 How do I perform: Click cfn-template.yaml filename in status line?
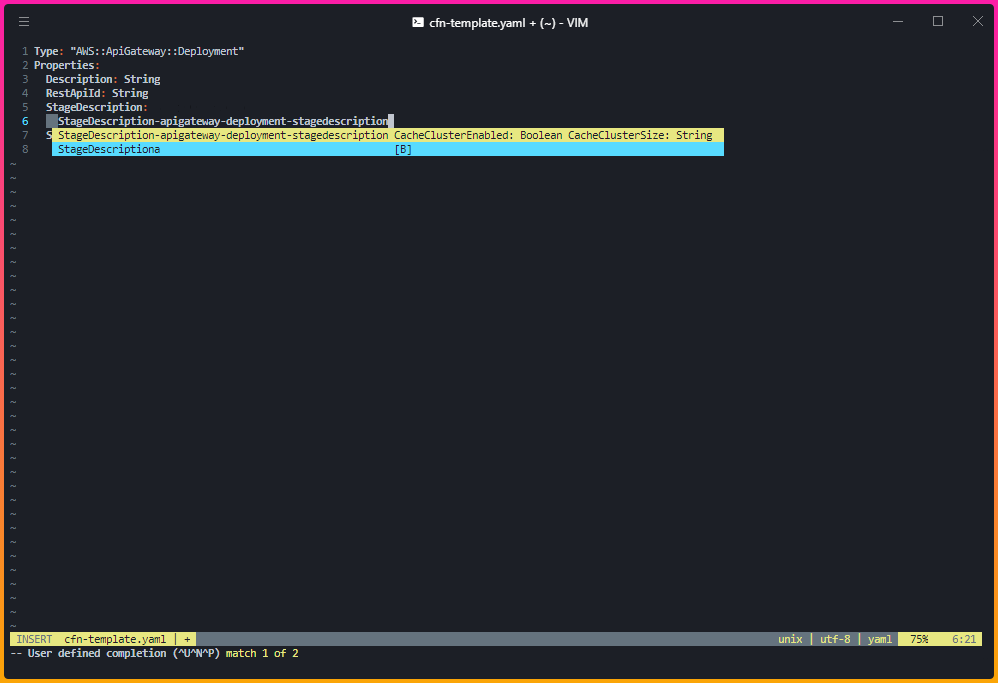click(x=115, y=639)
